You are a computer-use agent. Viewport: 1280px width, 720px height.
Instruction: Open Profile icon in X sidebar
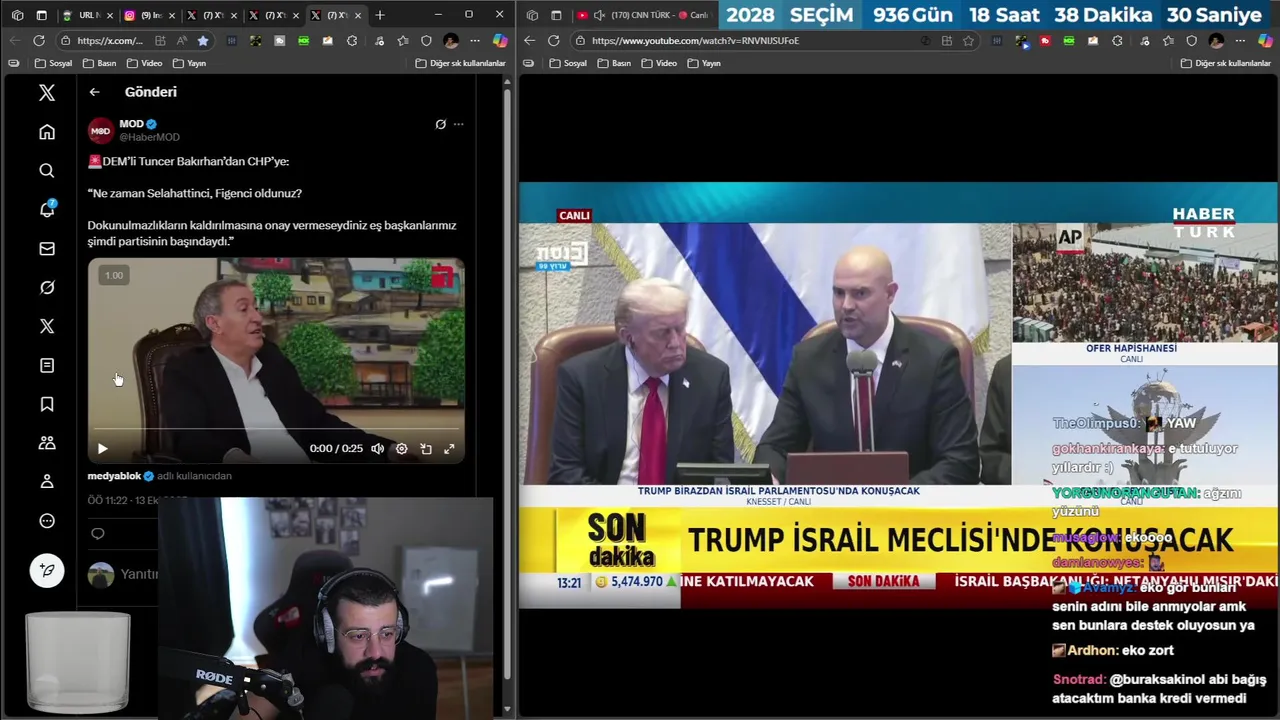(x=47, y=482)
